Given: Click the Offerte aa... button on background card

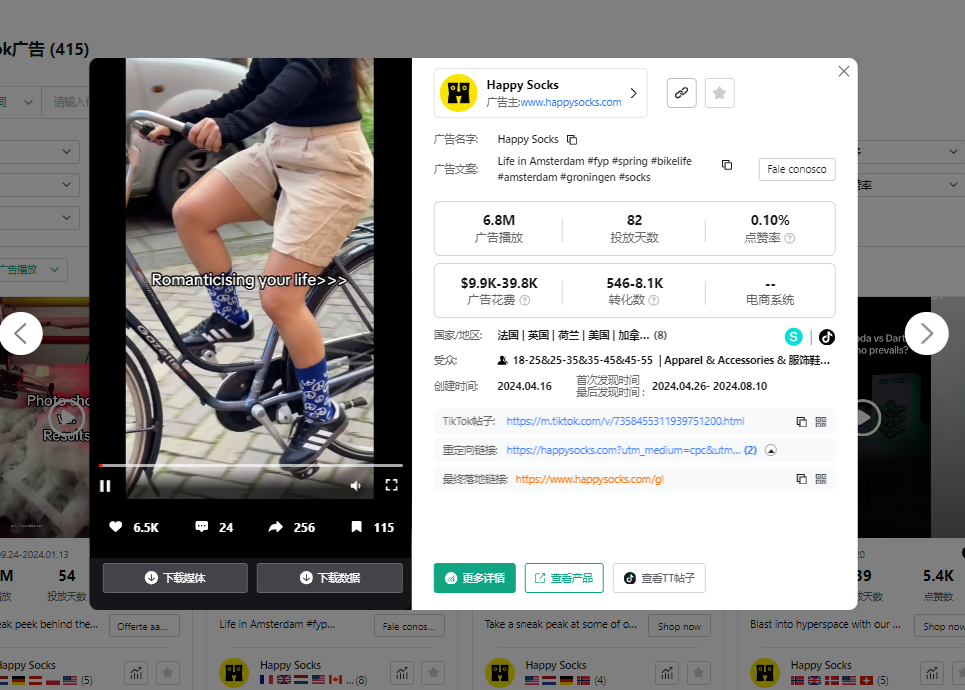Looking at the screenshot, I should [145, 627].
